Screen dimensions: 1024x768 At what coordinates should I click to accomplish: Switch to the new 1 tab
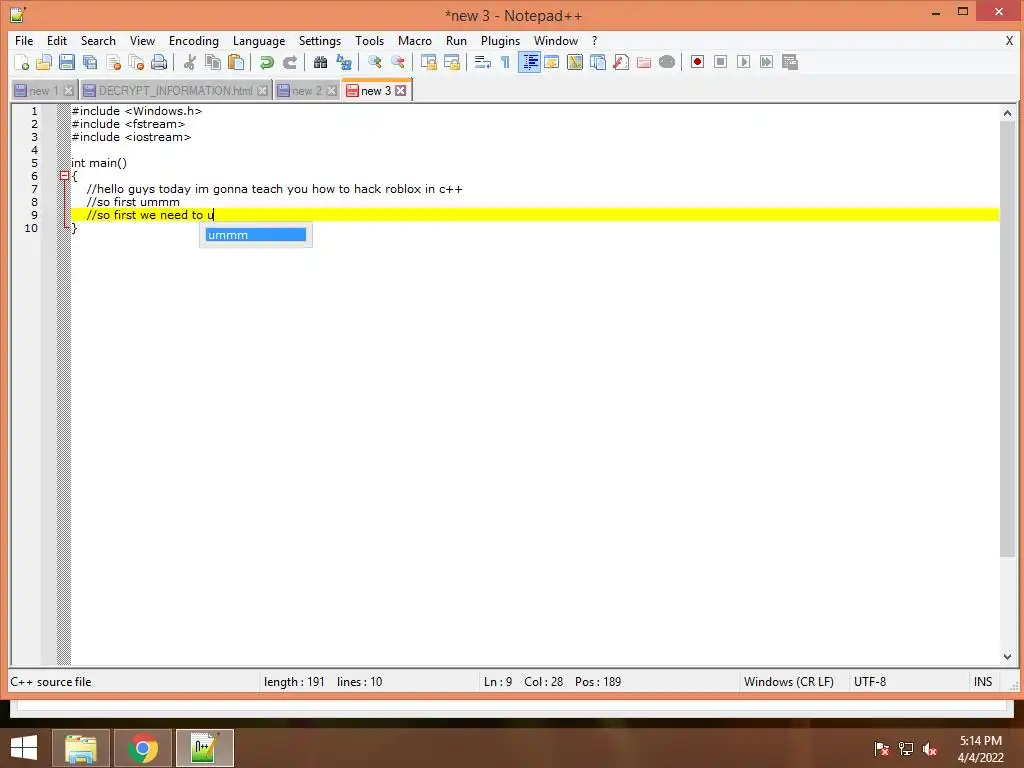(44, 91)
